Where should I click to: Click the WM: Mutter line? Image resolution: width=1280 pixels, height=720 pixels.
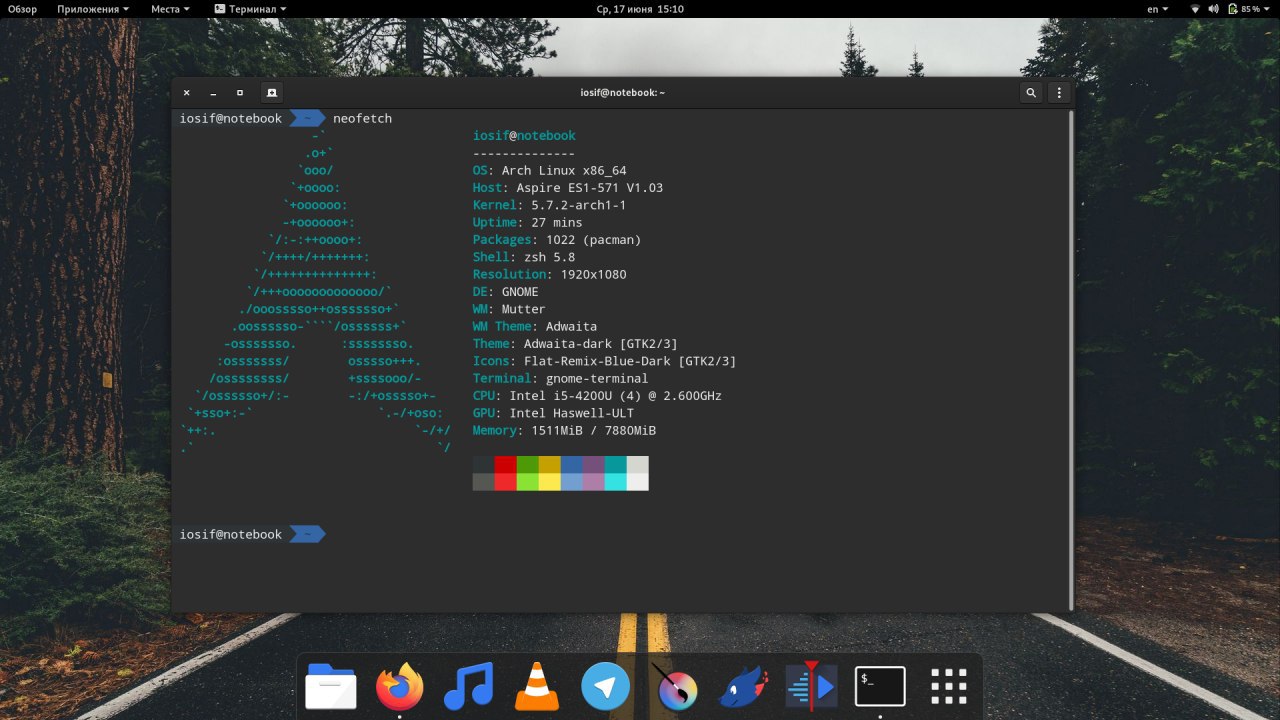(x=509, y=309)
